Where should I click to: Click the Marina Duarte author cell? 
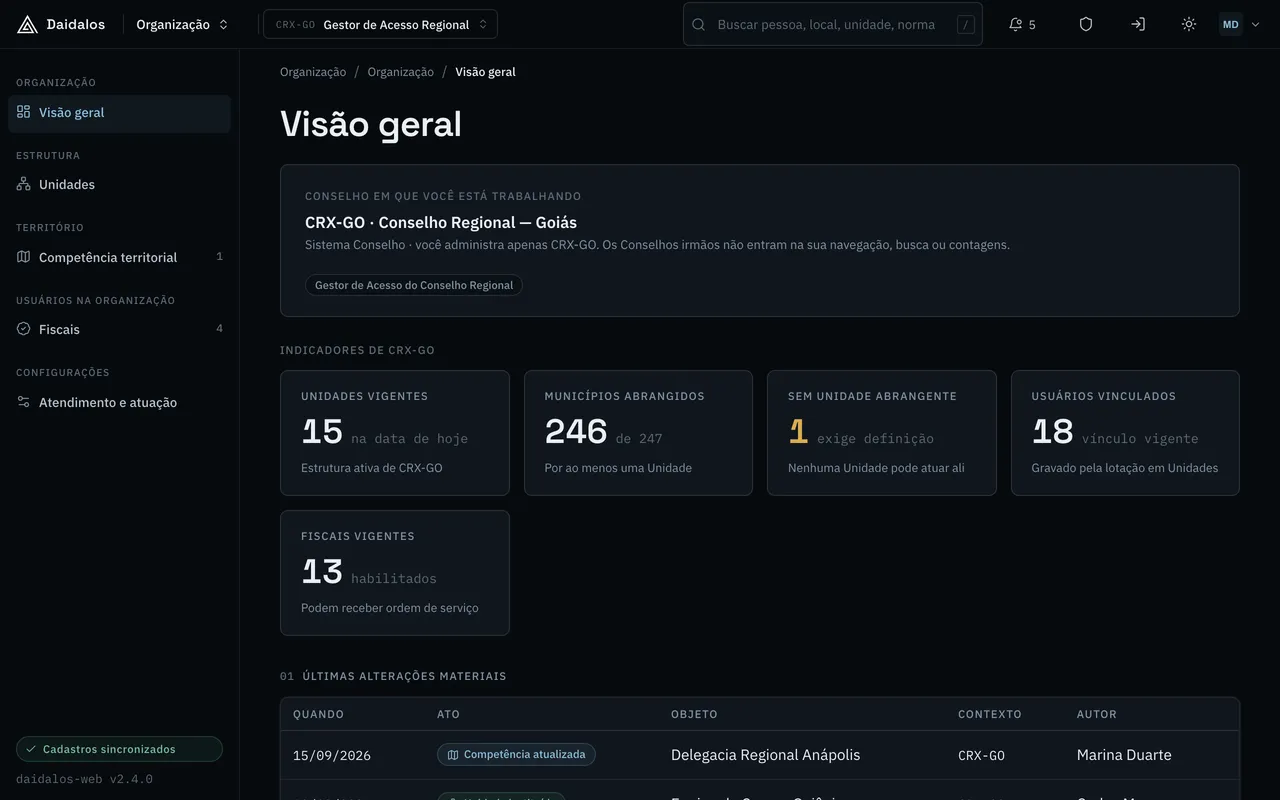pyautogui.click(x=1124, y=755)
